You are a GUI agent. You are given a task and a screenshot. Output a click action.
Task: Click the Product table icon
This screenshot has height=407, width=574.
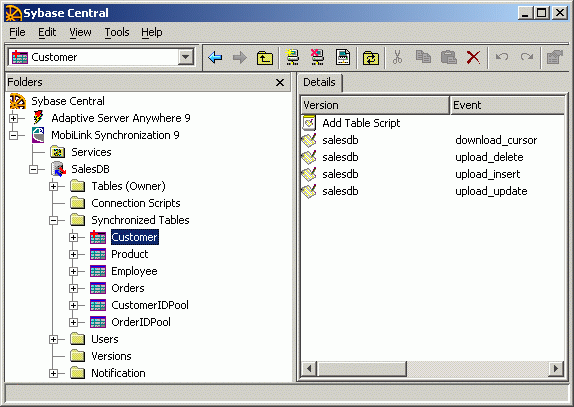point(98,254)
